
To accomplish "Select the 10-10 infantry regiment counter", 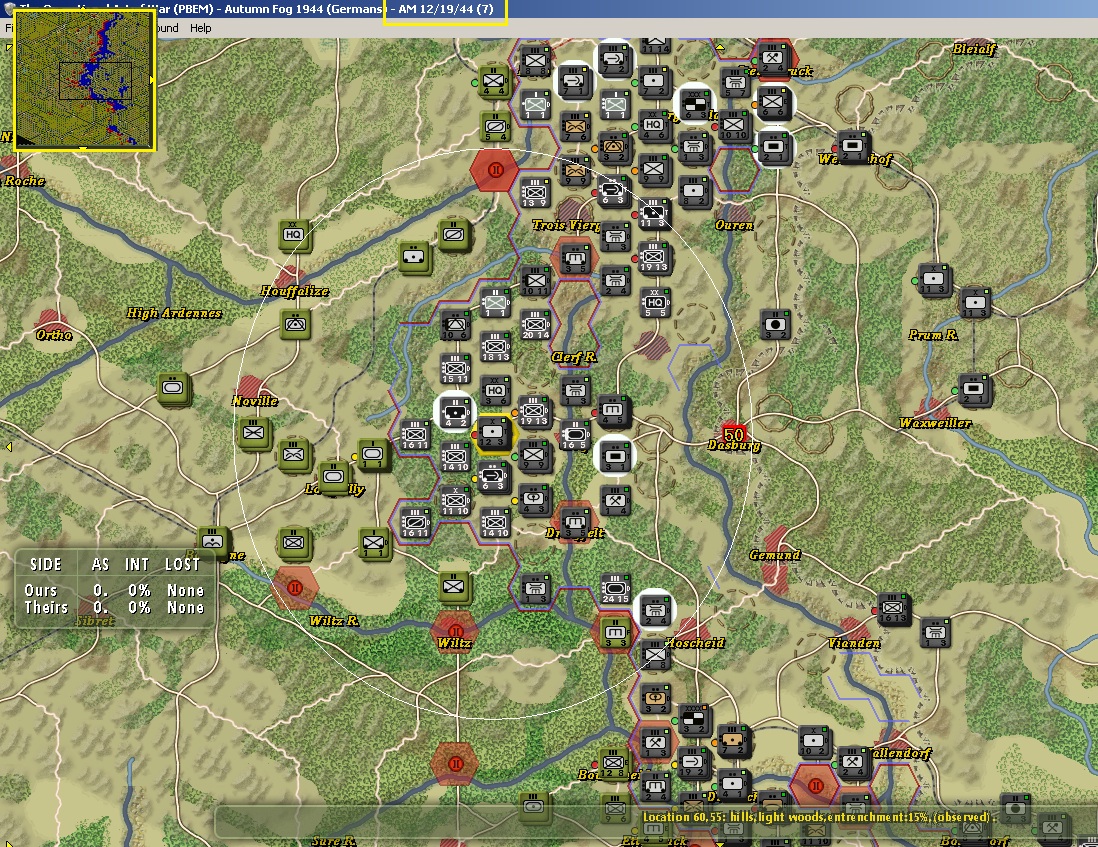I will (735, 126).
